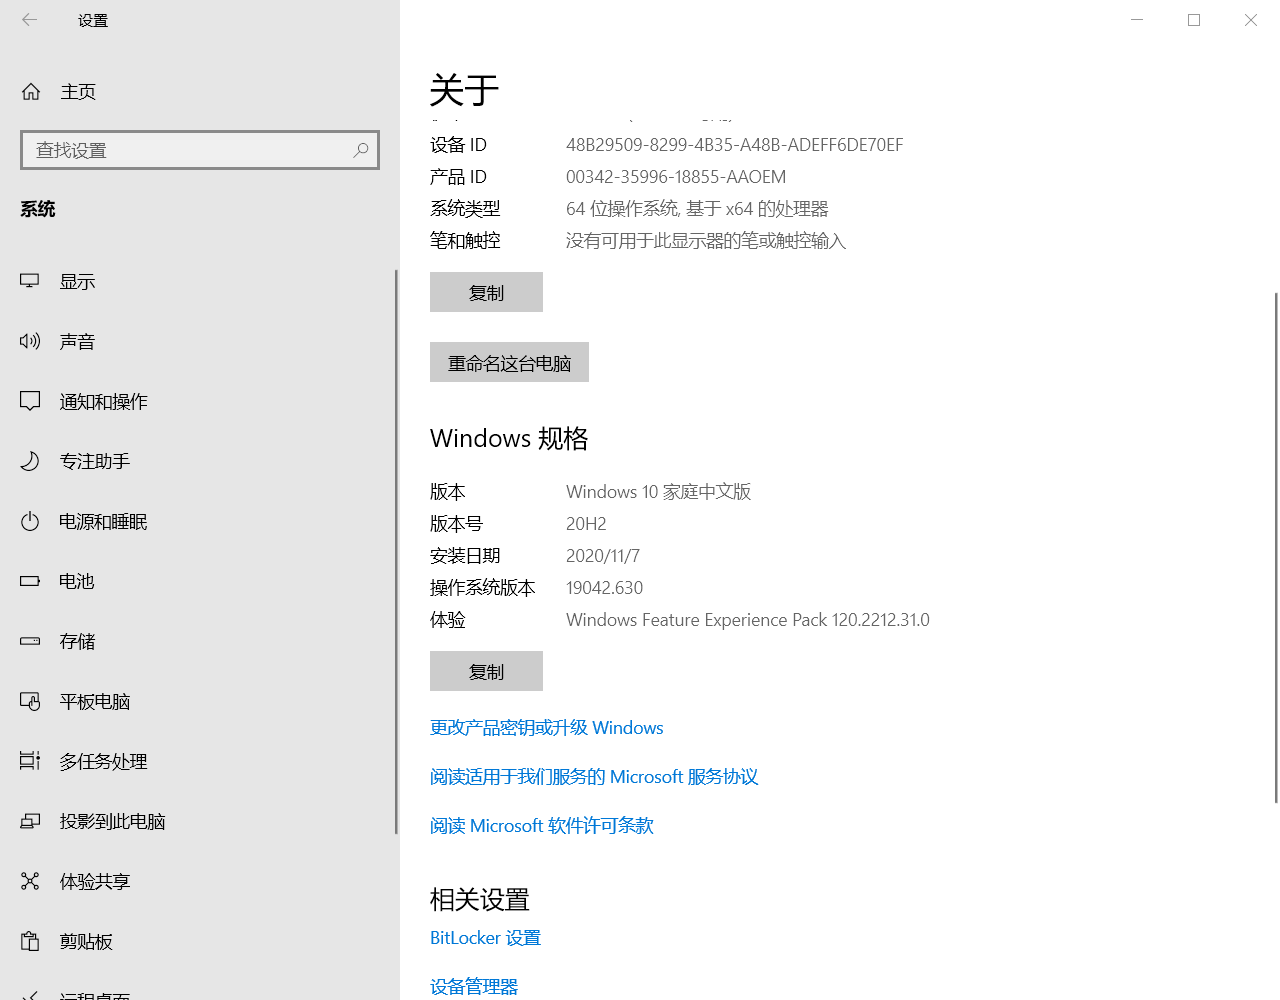This screenshot has height=1000, width=1280.
Task: Click the 查找设置 search field
Action: pos(200,150)
